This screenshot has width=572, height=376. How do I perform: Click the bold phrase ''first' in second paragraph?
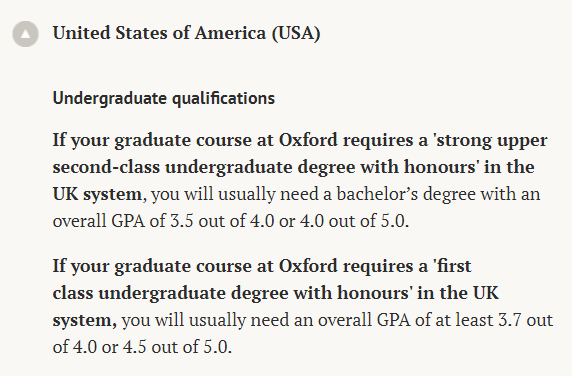(x=452, y=266)
